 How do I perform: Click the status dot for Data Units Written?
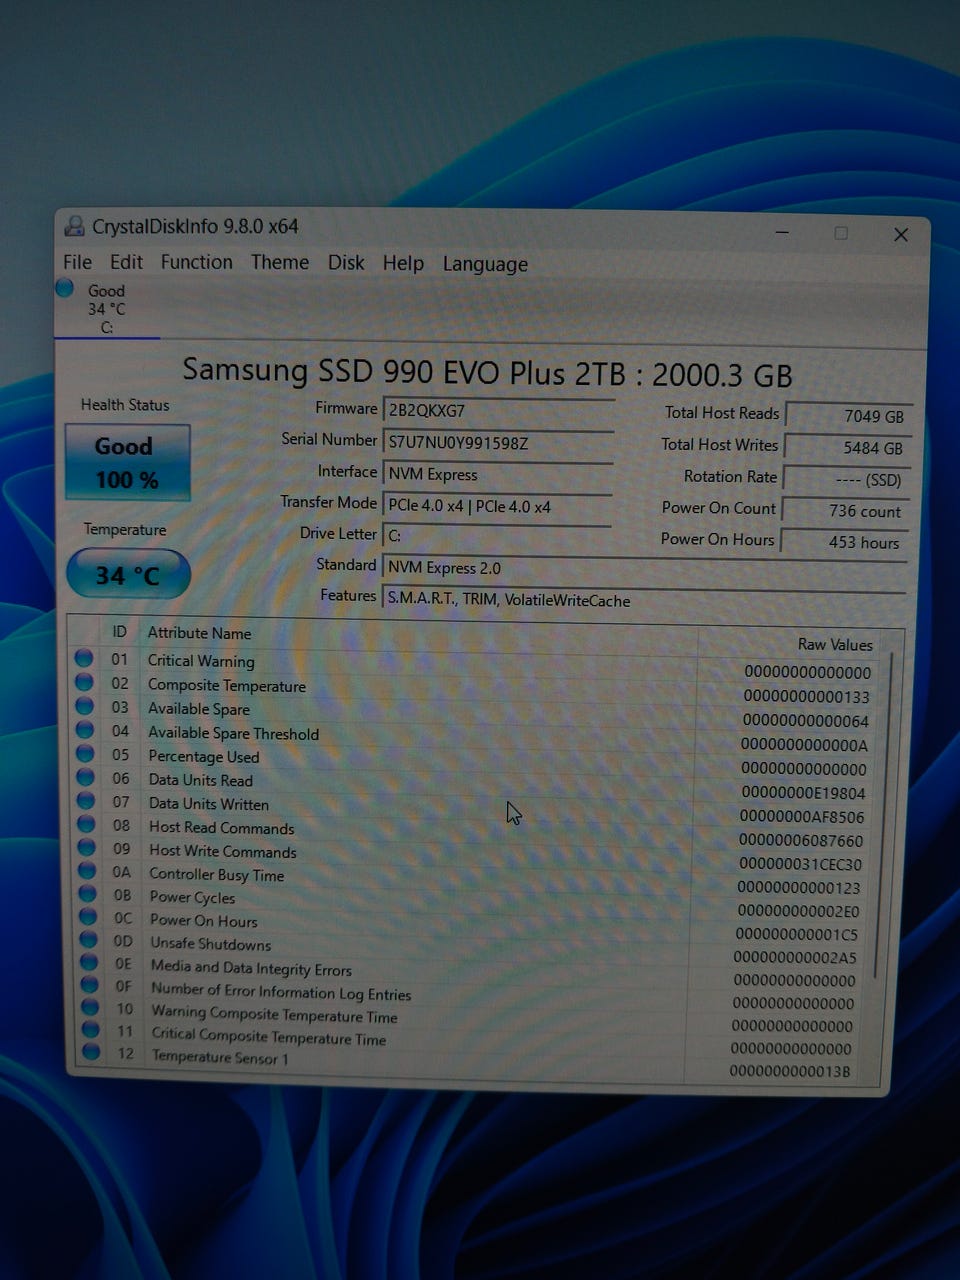click(x=87, y=800)
